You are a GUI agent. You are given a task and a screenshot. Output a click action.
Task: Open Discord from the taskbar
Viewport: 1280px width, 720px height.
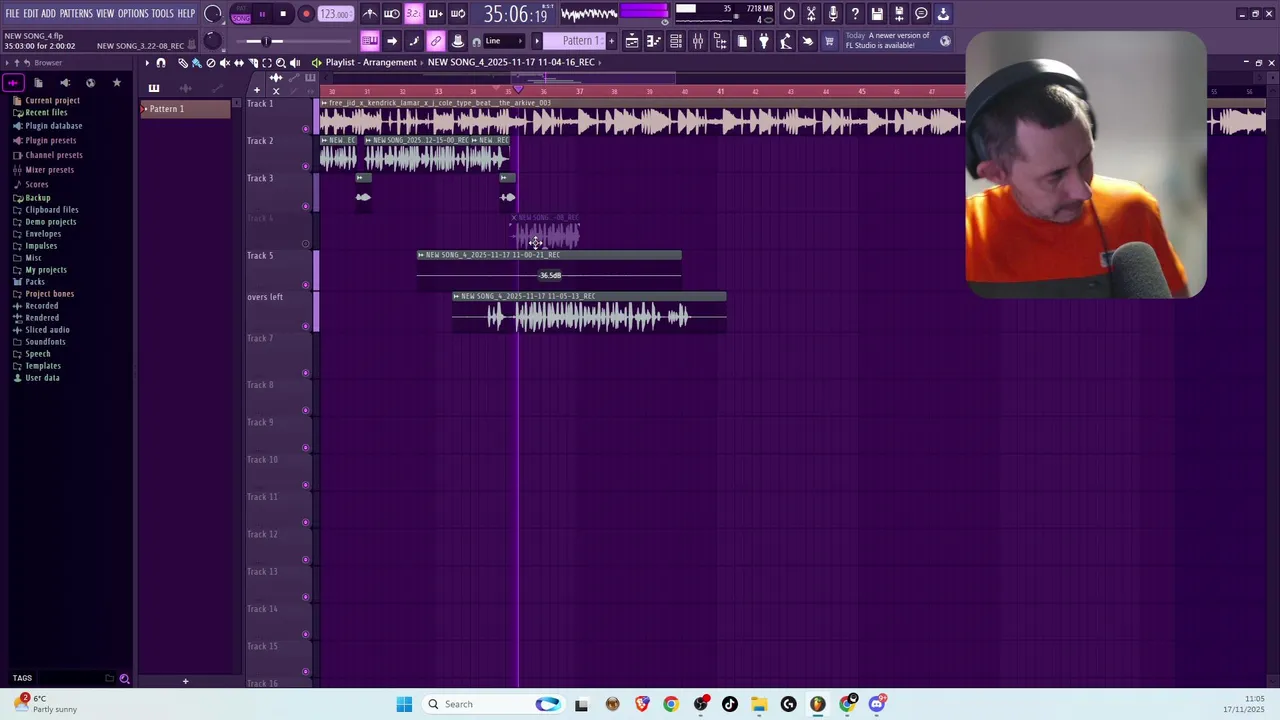[877, 704]
